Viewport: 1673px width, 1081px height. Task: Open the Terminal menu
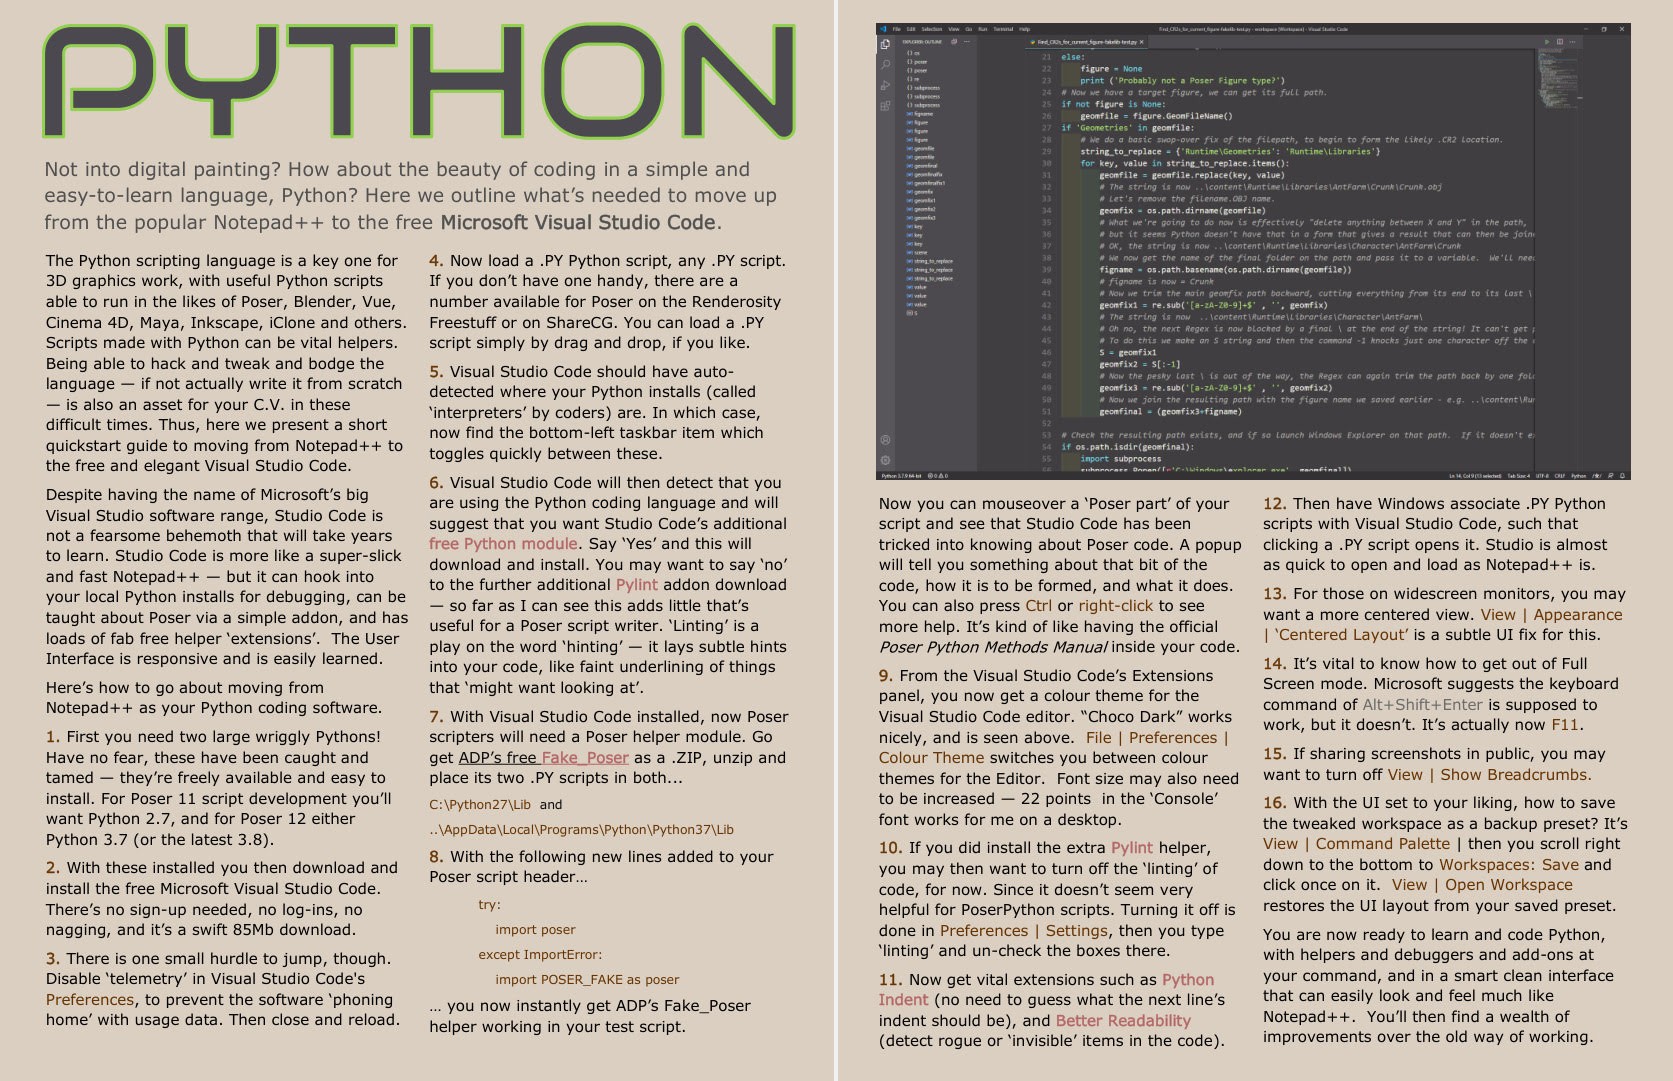click(x=1003, y=29)
